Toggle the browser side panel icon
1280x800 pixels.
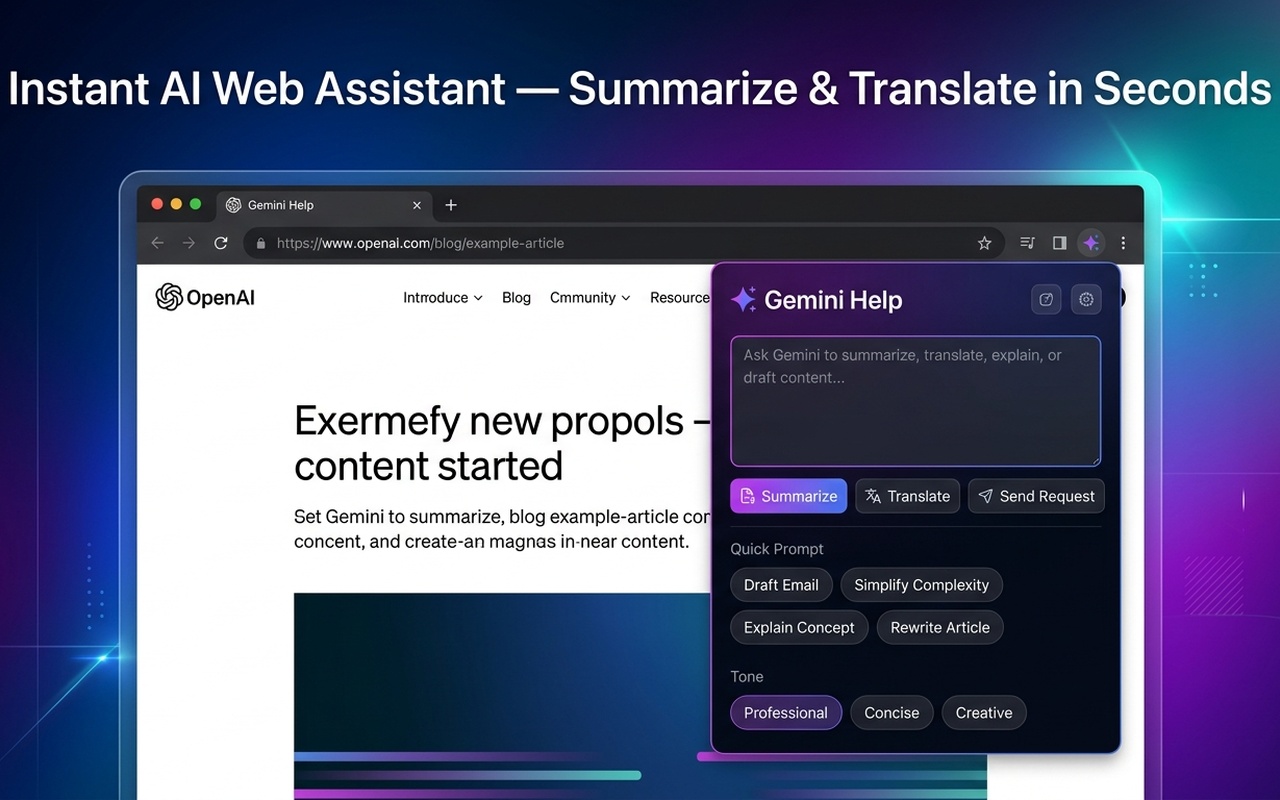pos(1059,243)
